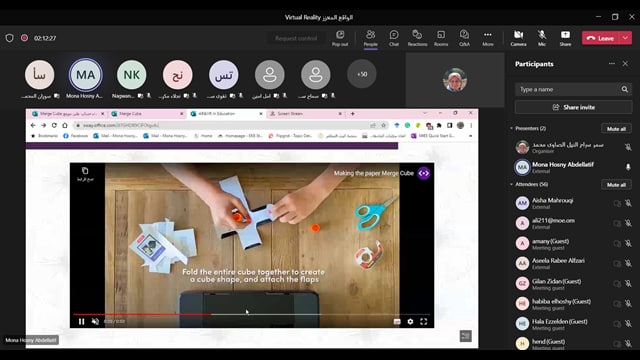Toggle the People panel
Screen dimensions: 640x360
coord(370,38)
